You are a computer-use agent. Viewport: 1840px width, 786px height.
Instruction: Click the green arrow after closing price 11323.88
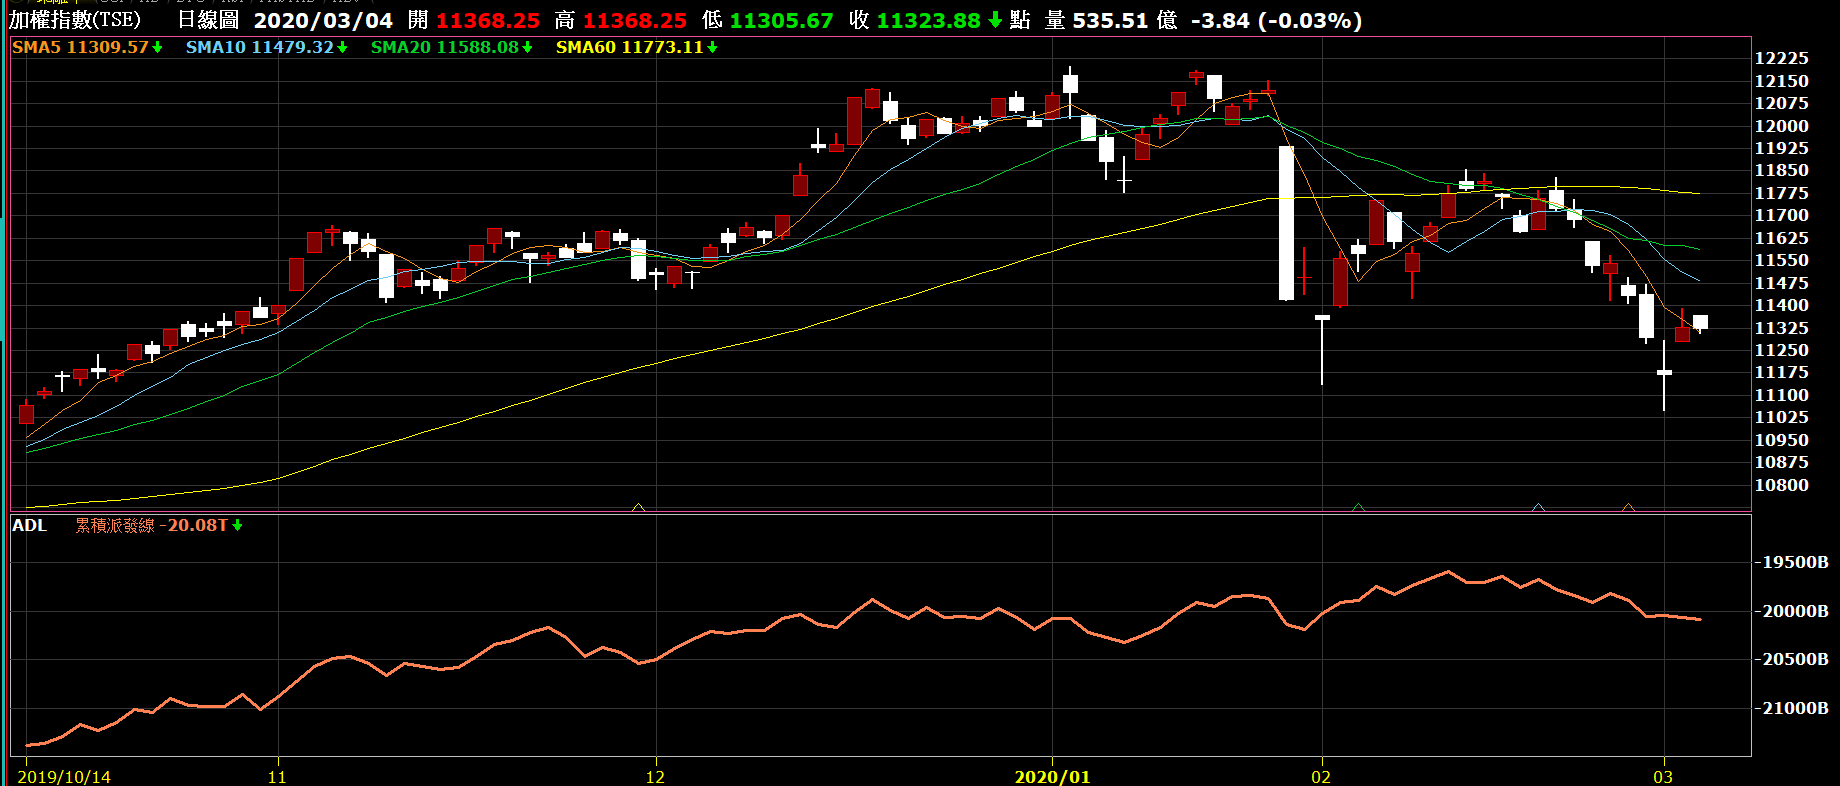pos(995,21)
